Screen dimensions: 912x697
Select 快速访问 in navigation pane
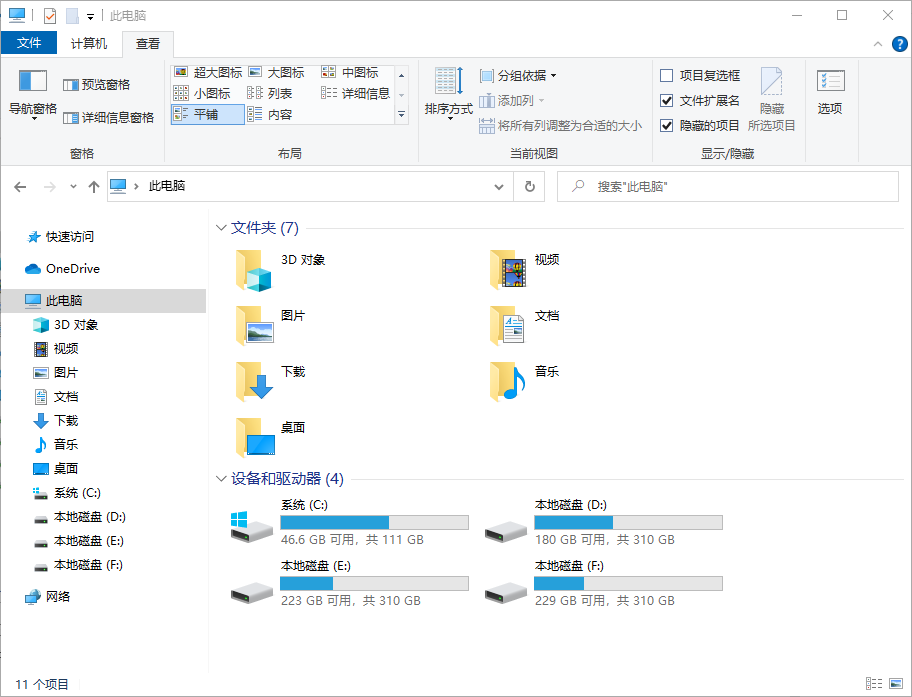click(60, 237)
